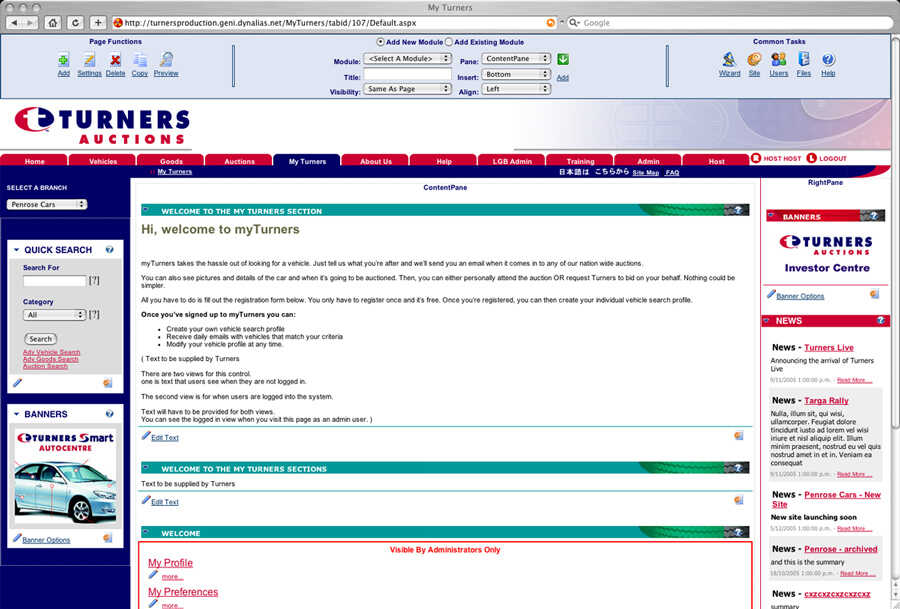This screenshot has height=609, width=900.
Task: Click Quick Search help question icon
Action: click(x=110, y=250)
